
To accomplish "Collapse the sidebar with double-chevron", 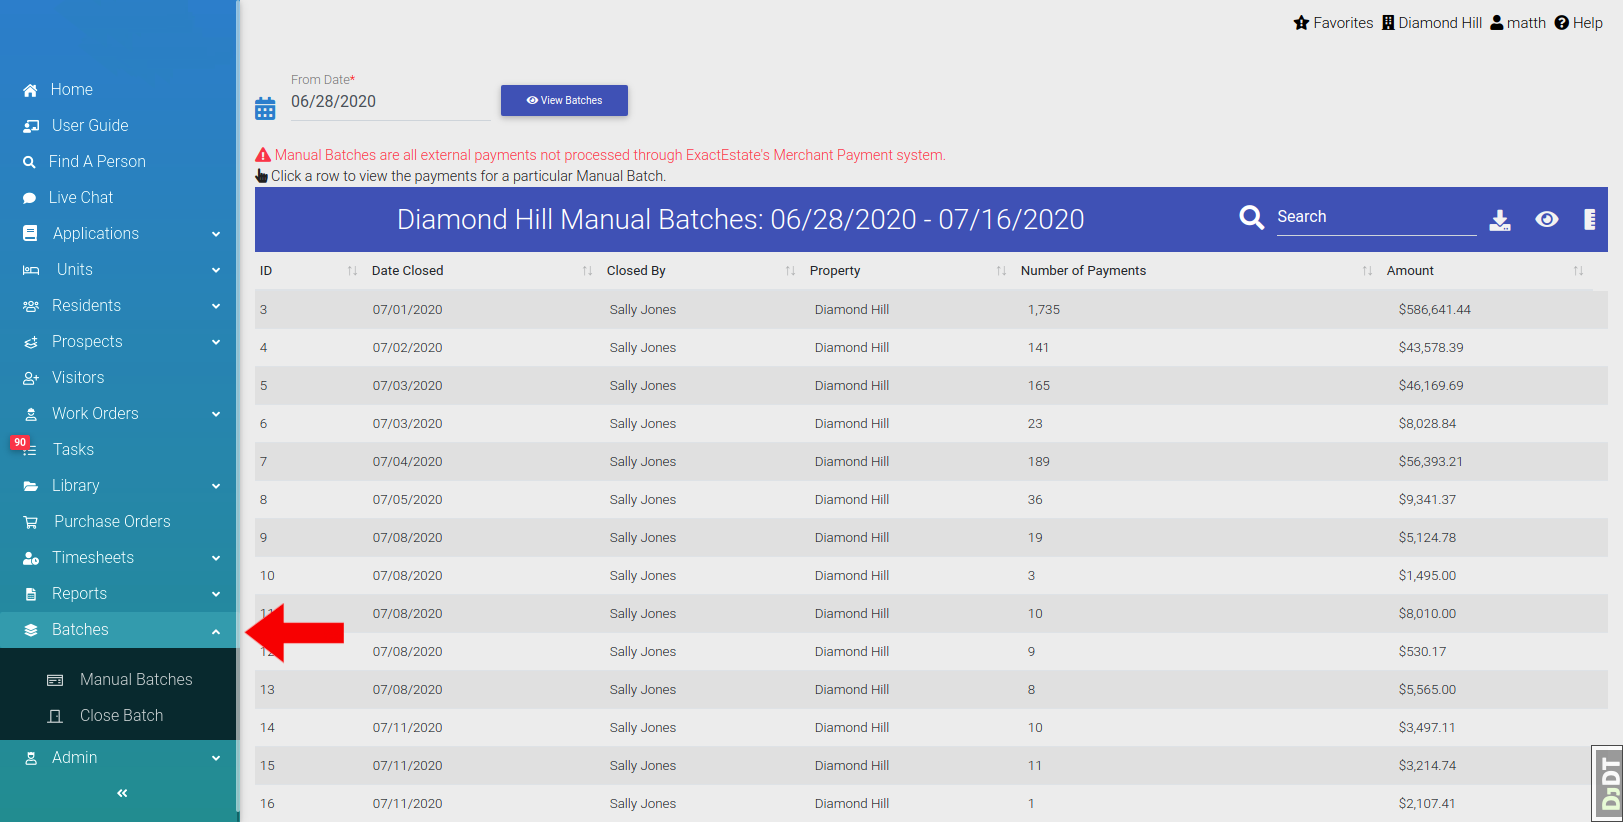I will tap(122, 793).
